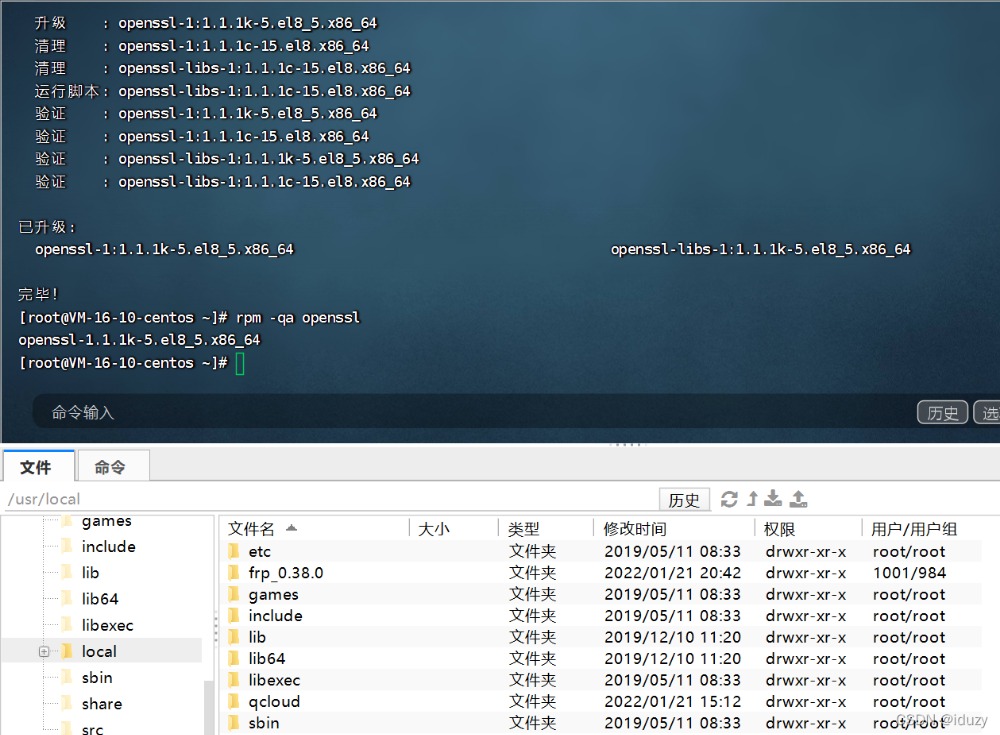
Task: Sort files by 大小 column
Action: point(434,529)
